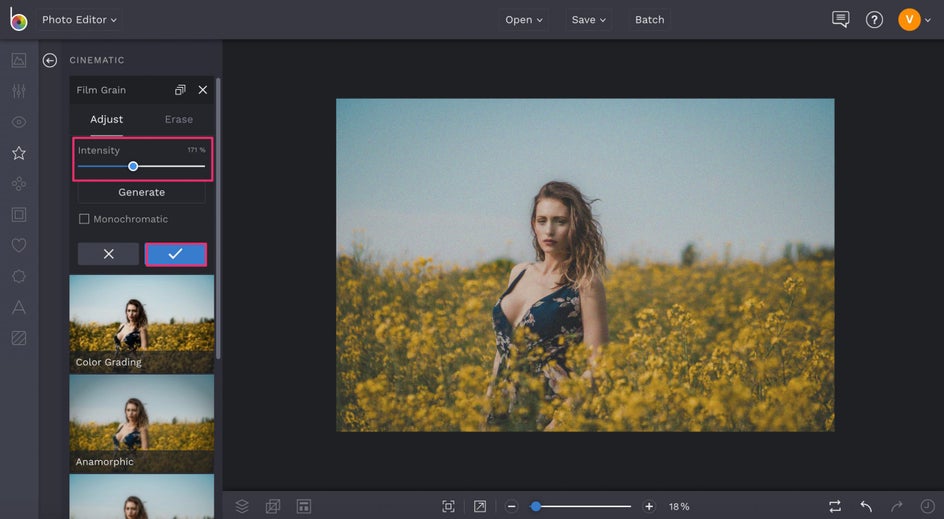Select the Text tool in left sidebar

(x=19, y=307)
